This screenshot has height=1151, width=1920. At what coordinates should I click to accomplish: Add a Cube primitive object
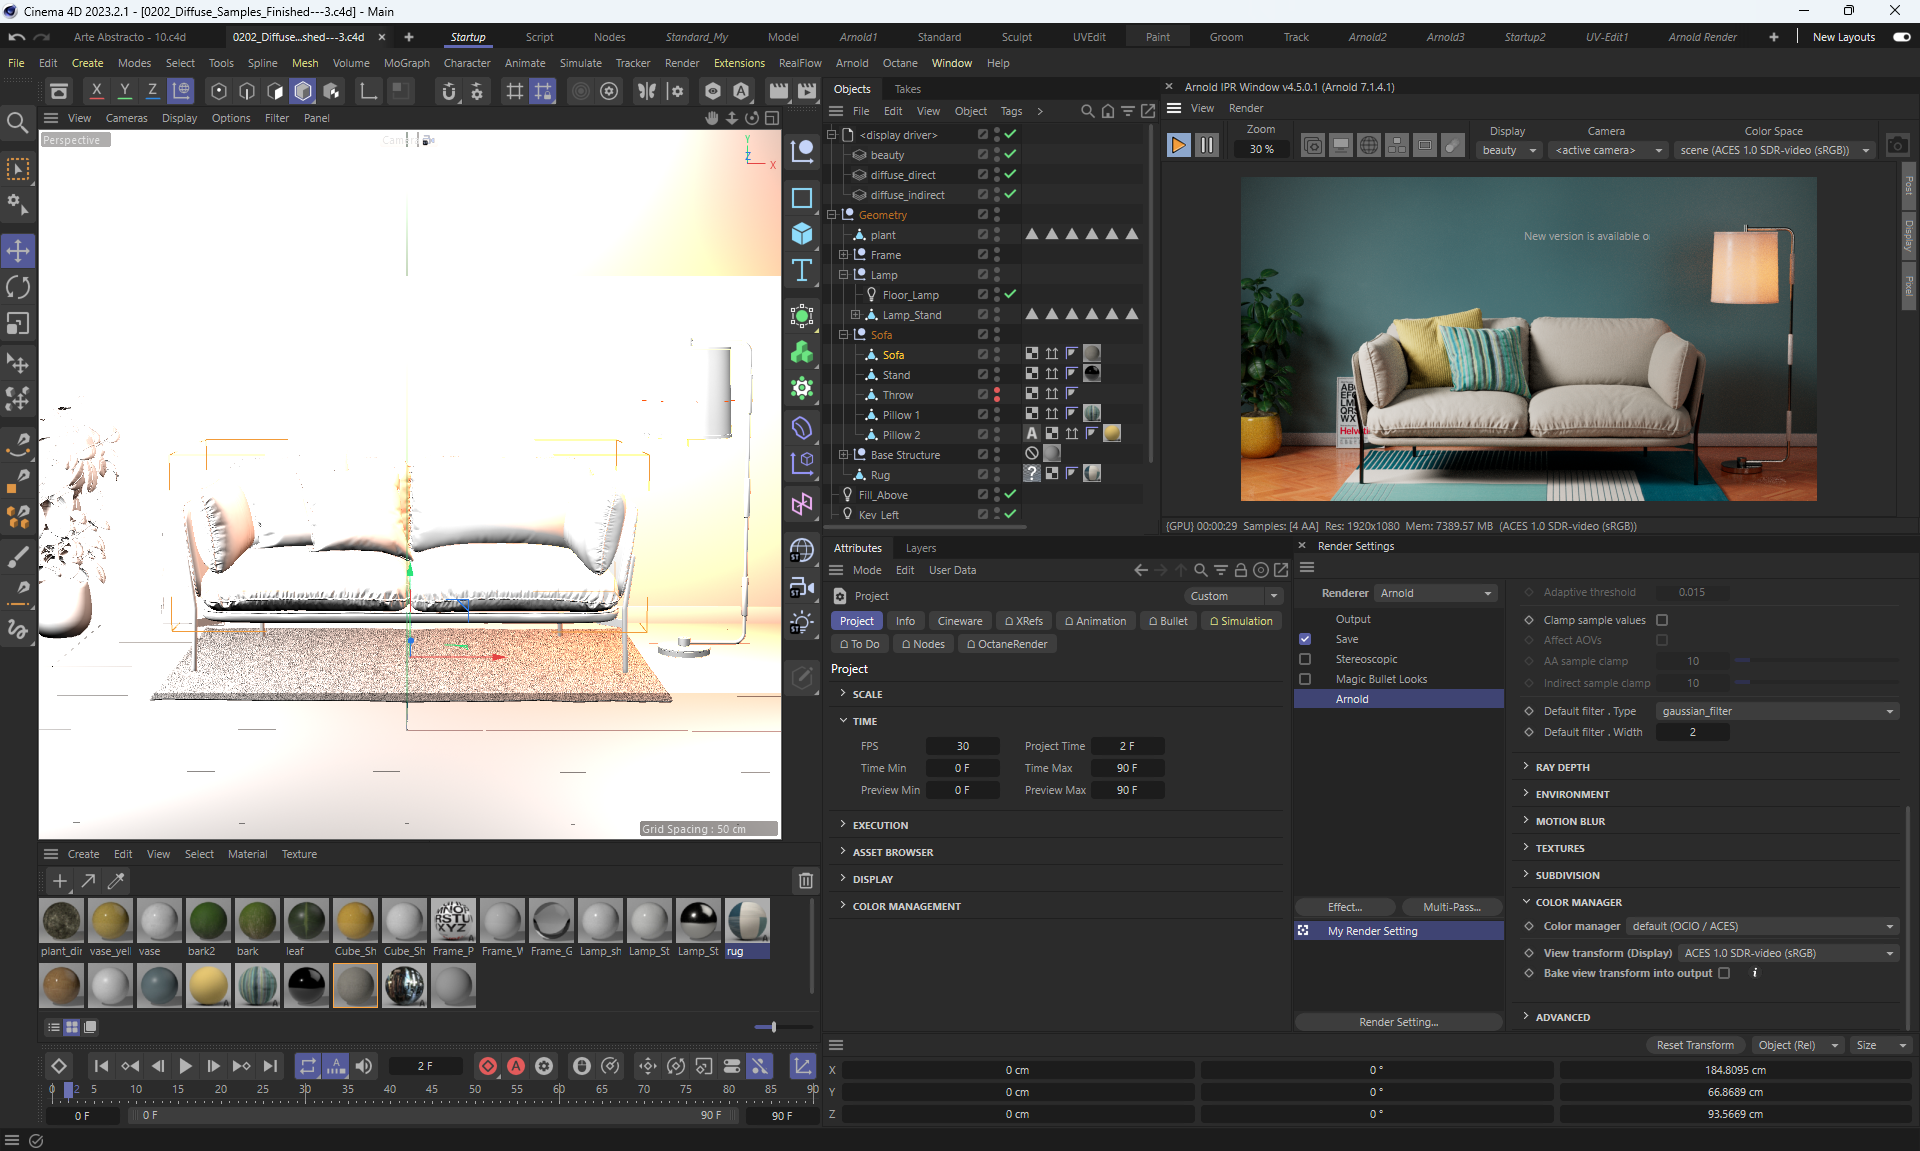802,234
